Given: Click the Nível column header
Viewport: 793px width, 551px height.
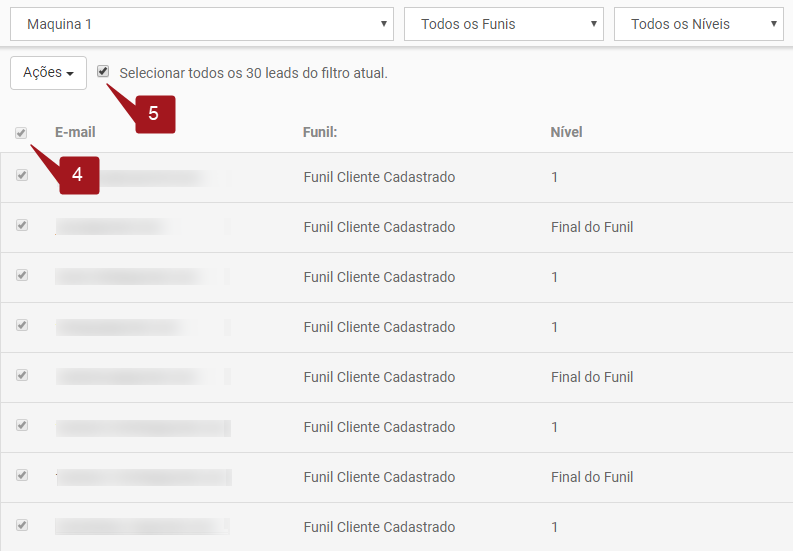Looking at the screenshot, I should tap(566, 132).
